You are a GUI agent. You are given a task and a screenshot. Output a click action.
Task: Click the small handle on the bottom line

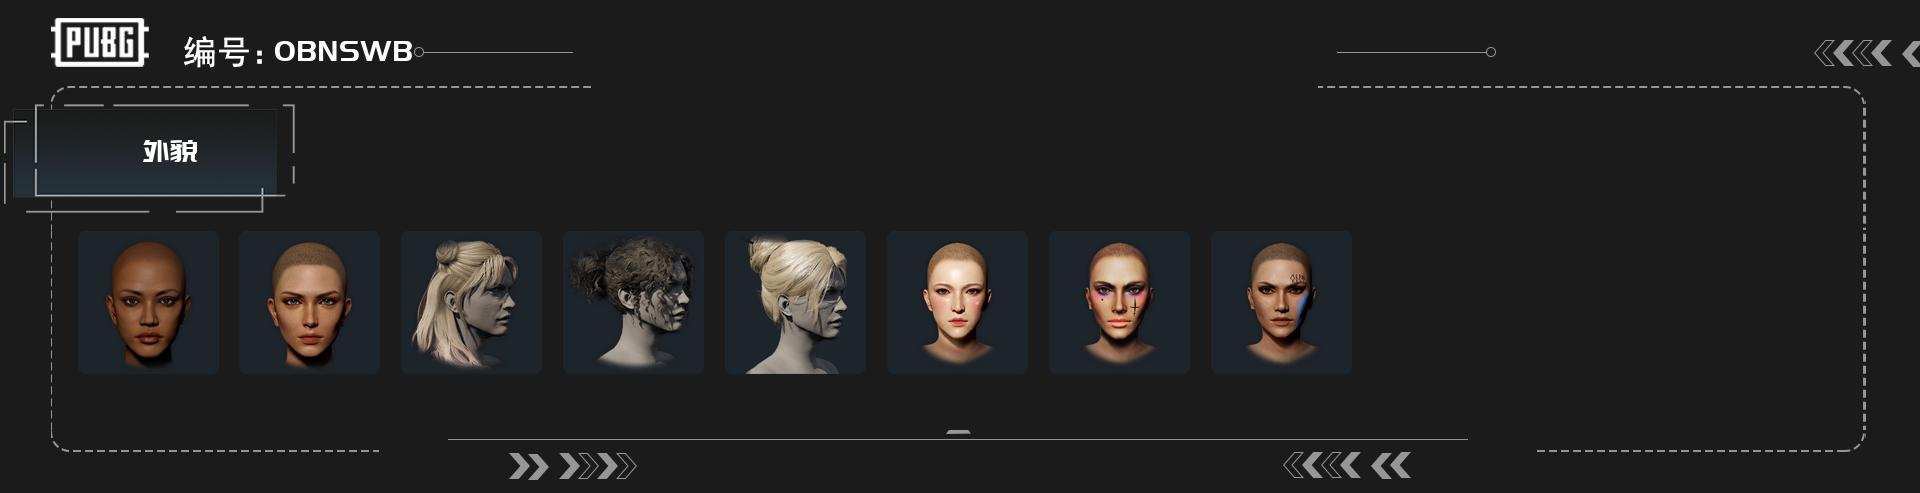coord(958,433)
